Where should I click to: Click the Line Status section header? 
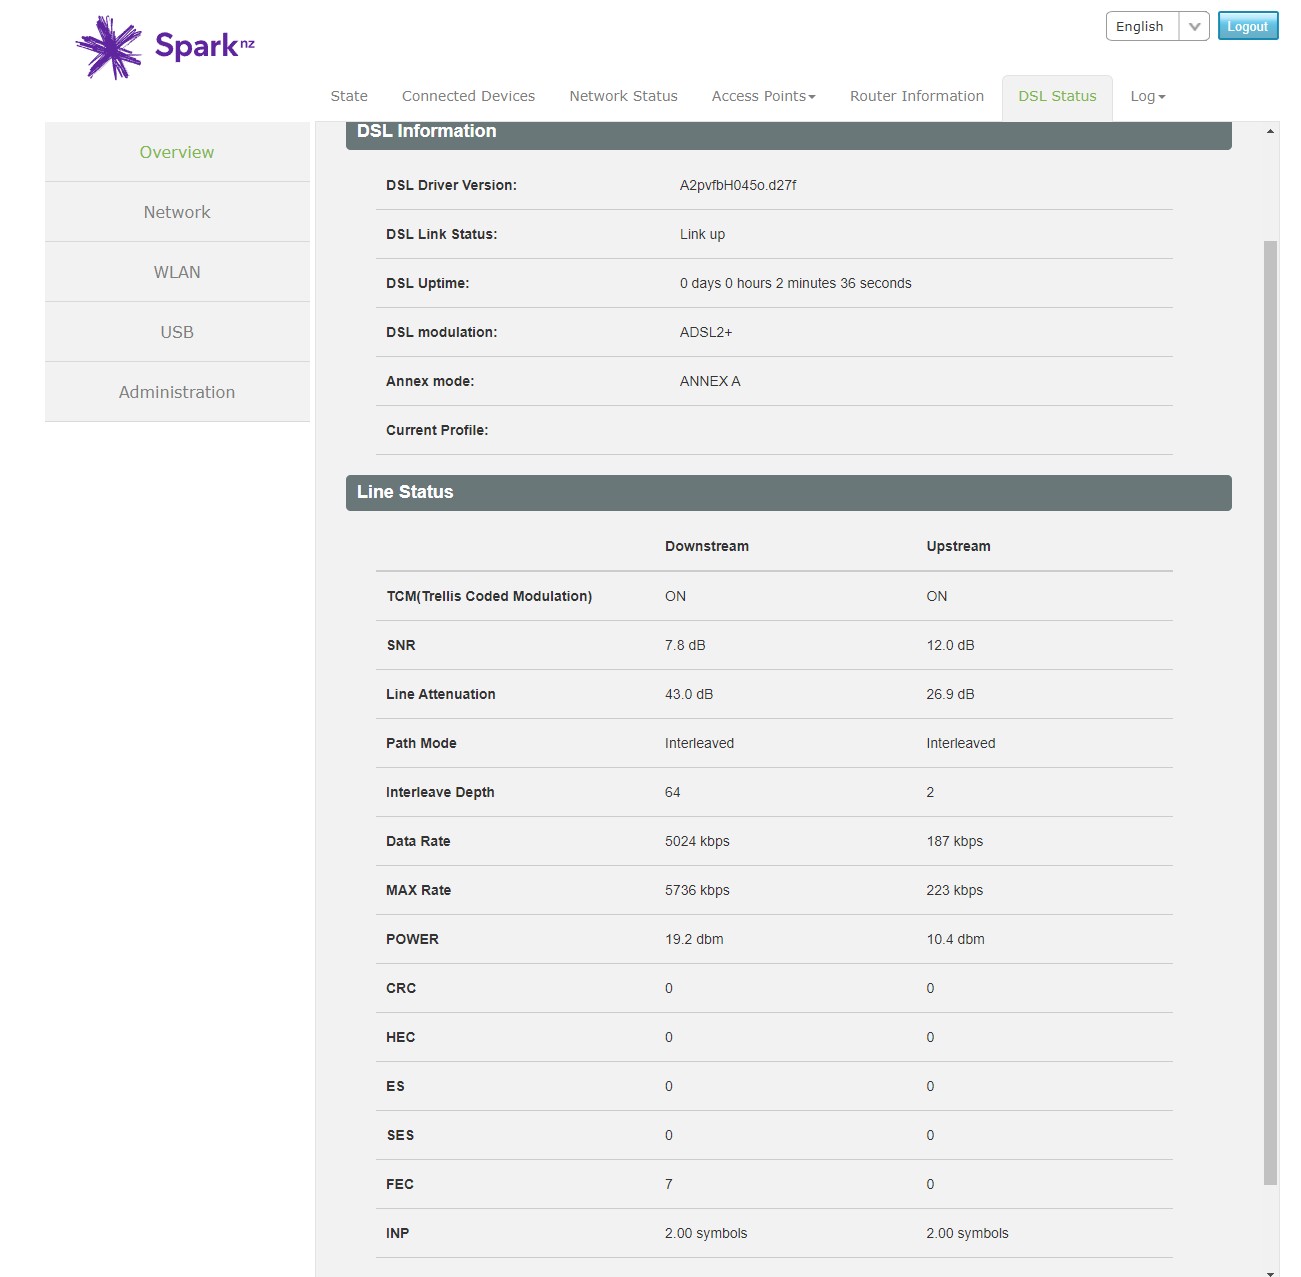788,492
